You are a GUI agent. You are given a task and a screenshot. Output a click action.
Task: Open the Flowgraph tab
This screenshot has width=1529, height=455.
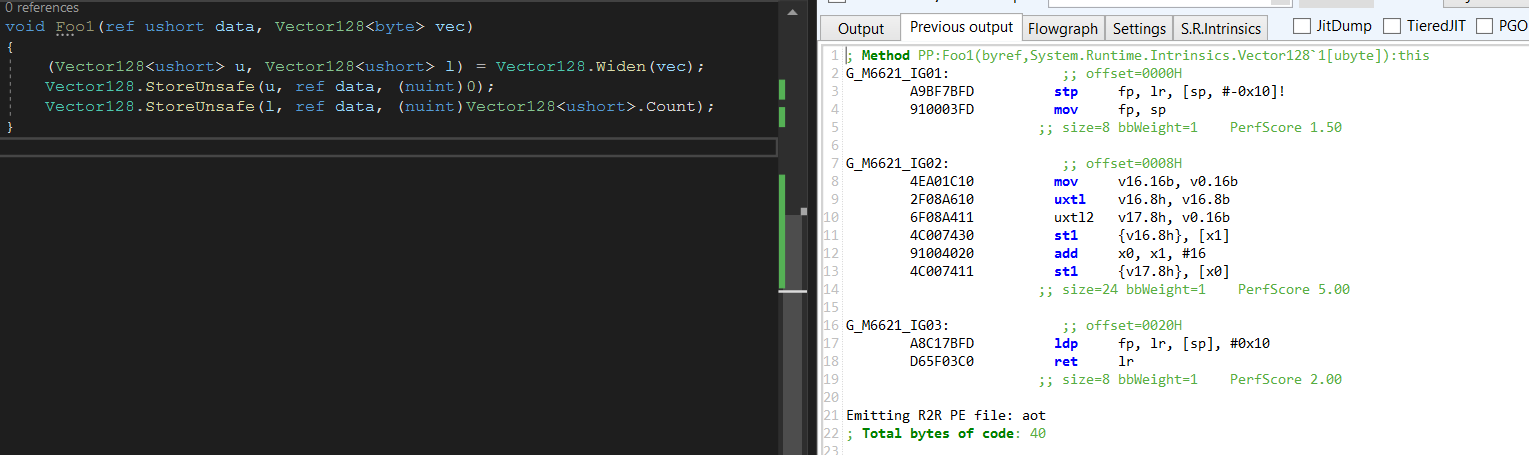coord(1063,29)
